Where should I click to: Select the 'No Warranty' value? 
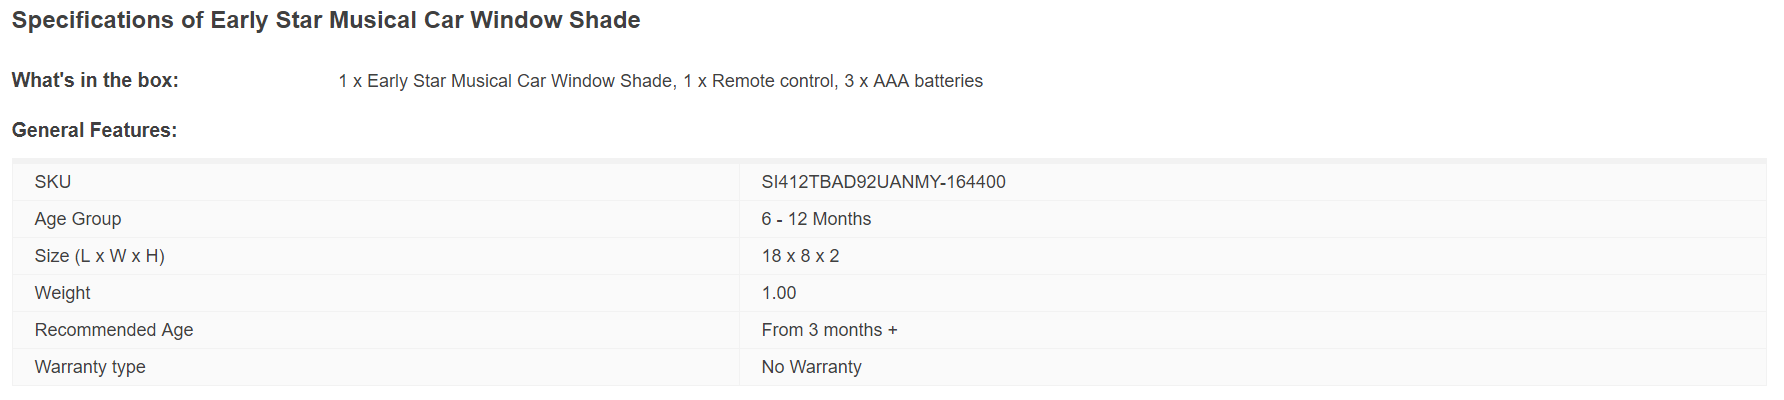811,367
